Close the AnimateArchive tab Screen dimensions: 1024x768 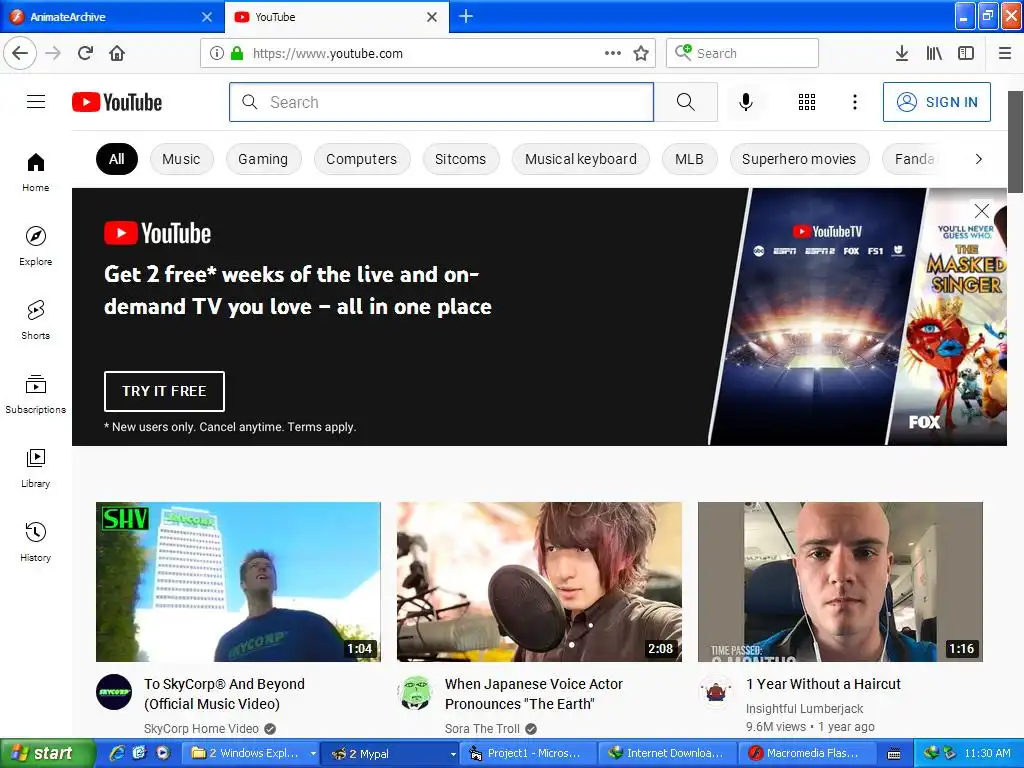[207, 17]
